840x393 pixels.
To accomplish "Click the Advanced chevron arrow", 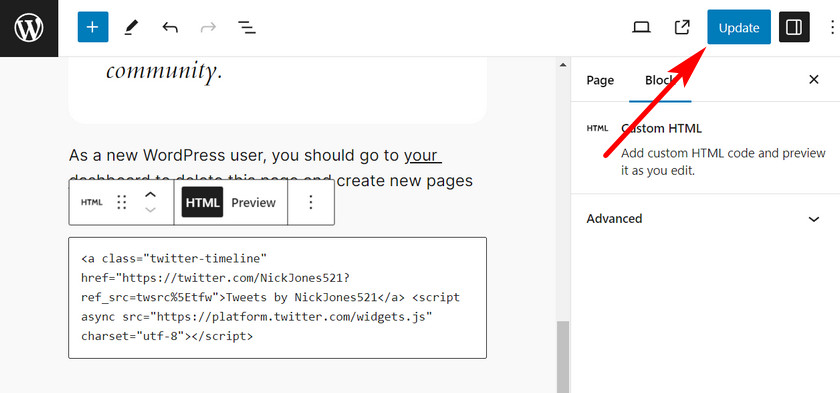I will click(x=814, y=219).
